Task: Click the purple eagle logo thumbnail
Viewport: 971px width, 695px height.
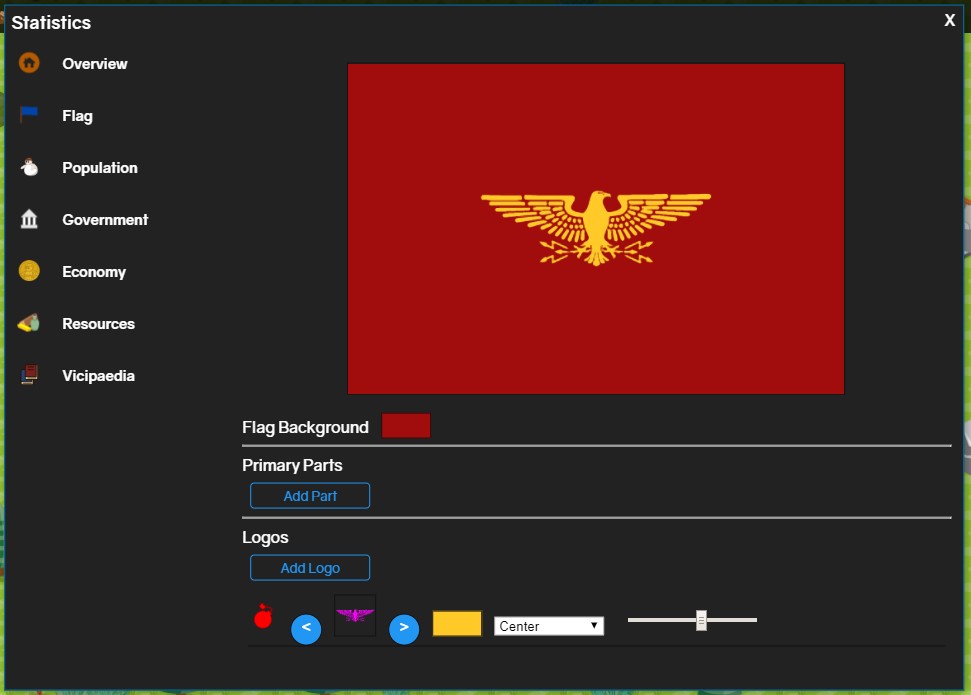Action: tap(355, 615)
